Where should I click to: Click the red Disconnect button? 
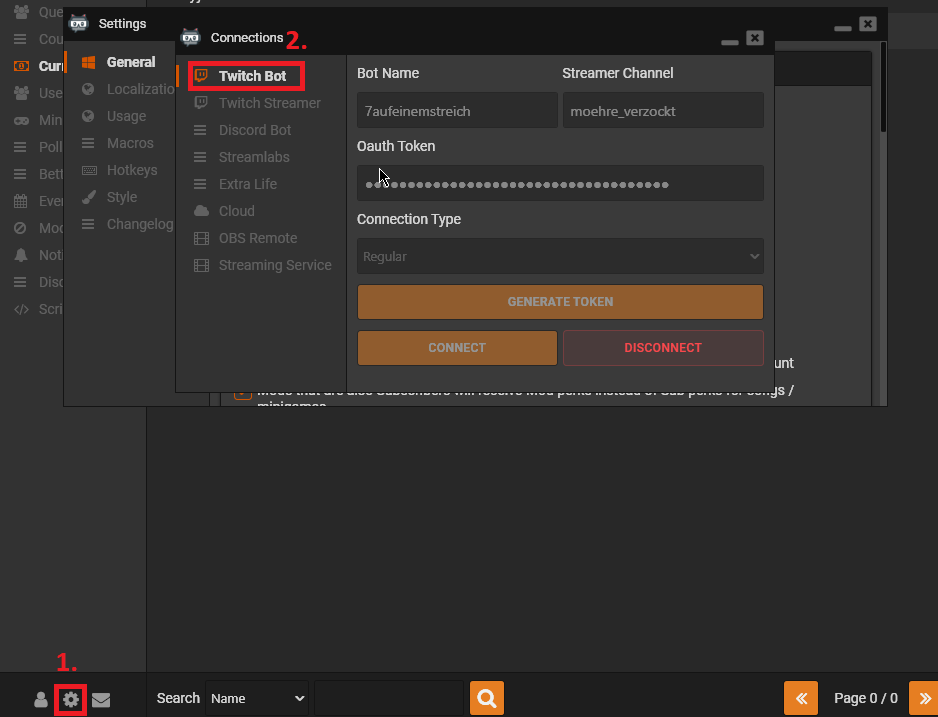tap(662, 348)
